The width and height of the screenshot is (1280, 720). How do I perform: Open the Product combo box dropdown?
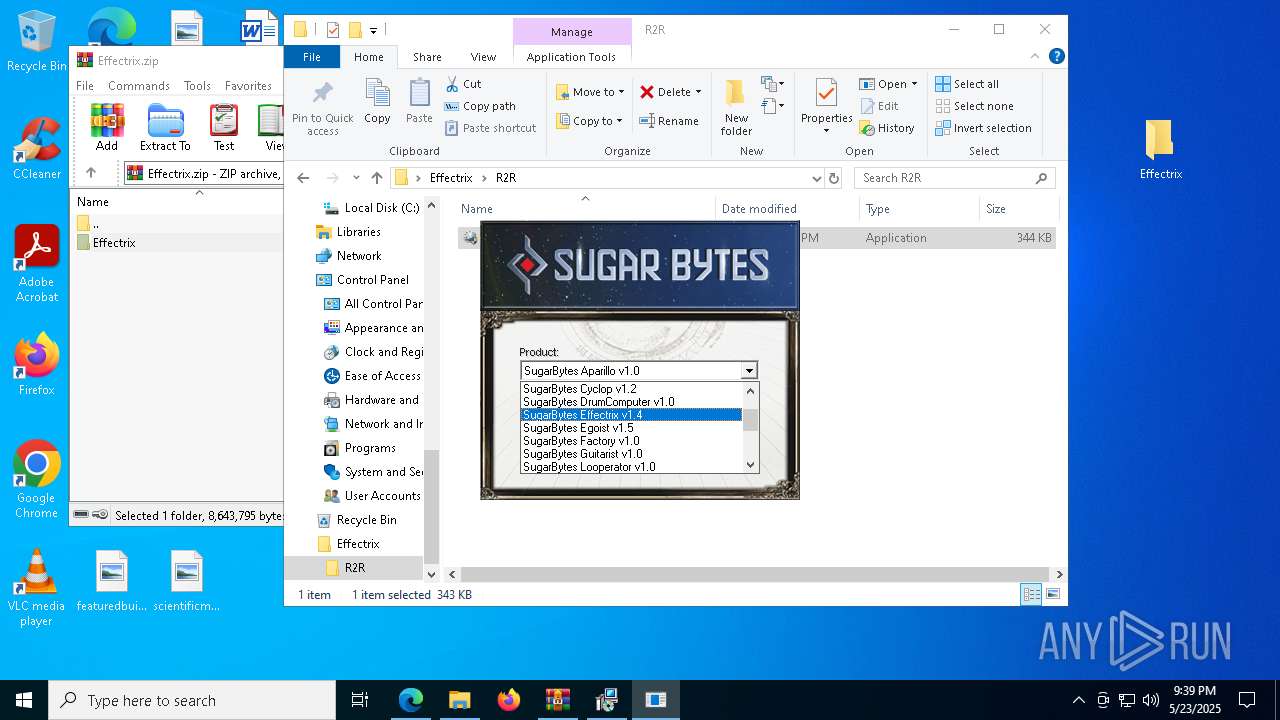pos(748,371)
